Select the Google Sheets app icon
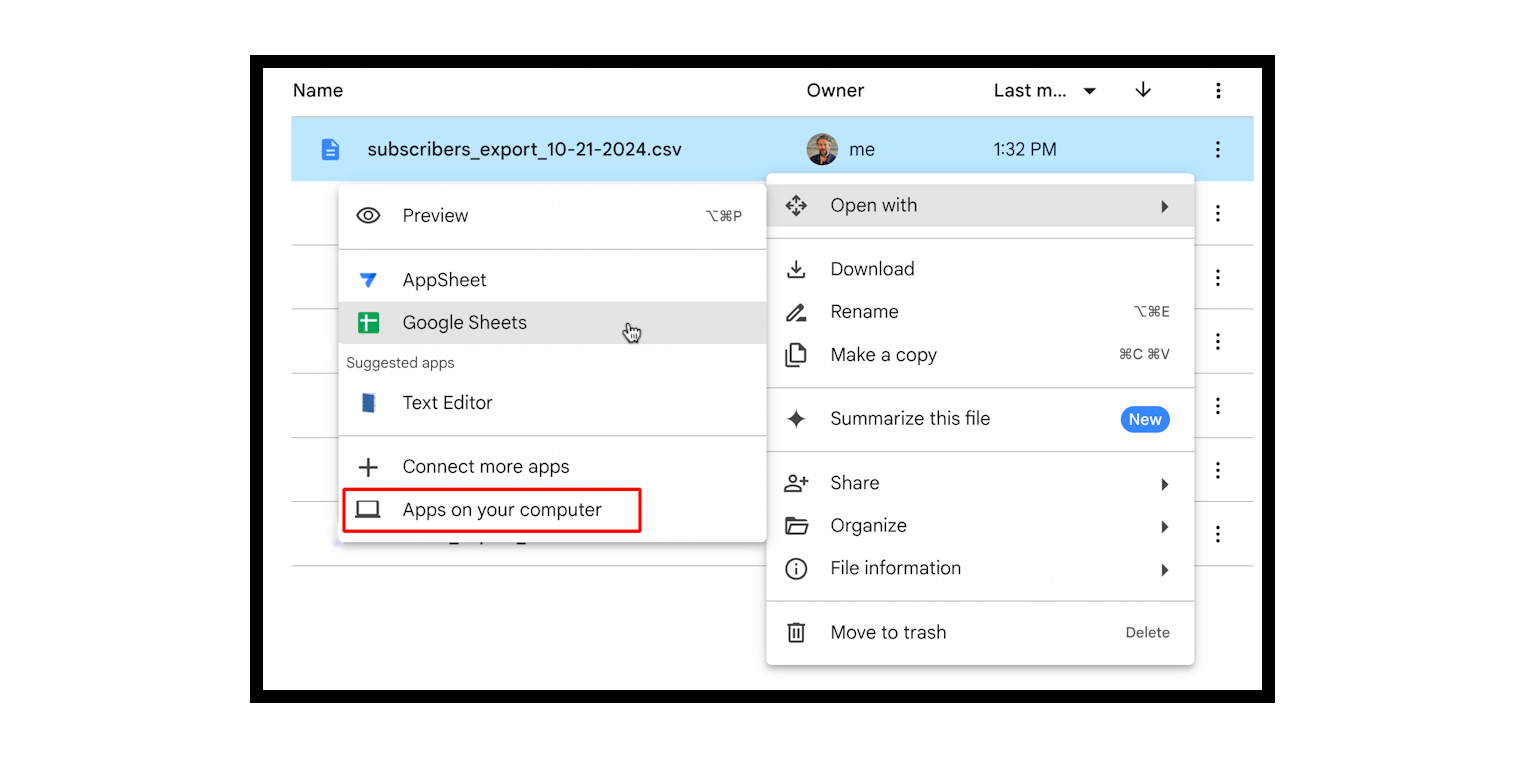The height and width of the screenshot is (758, 1525). (x=368, y=322)
